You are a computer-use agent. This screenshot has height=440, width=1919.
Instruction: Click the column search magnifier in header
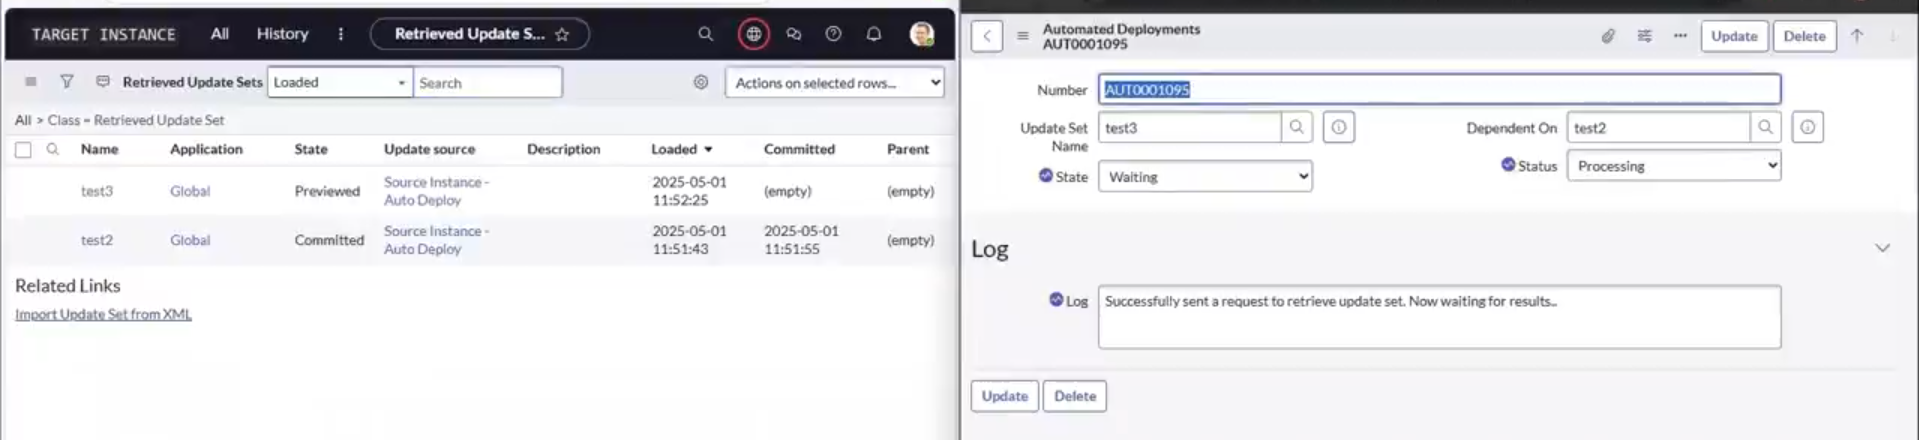coord(53,149)
